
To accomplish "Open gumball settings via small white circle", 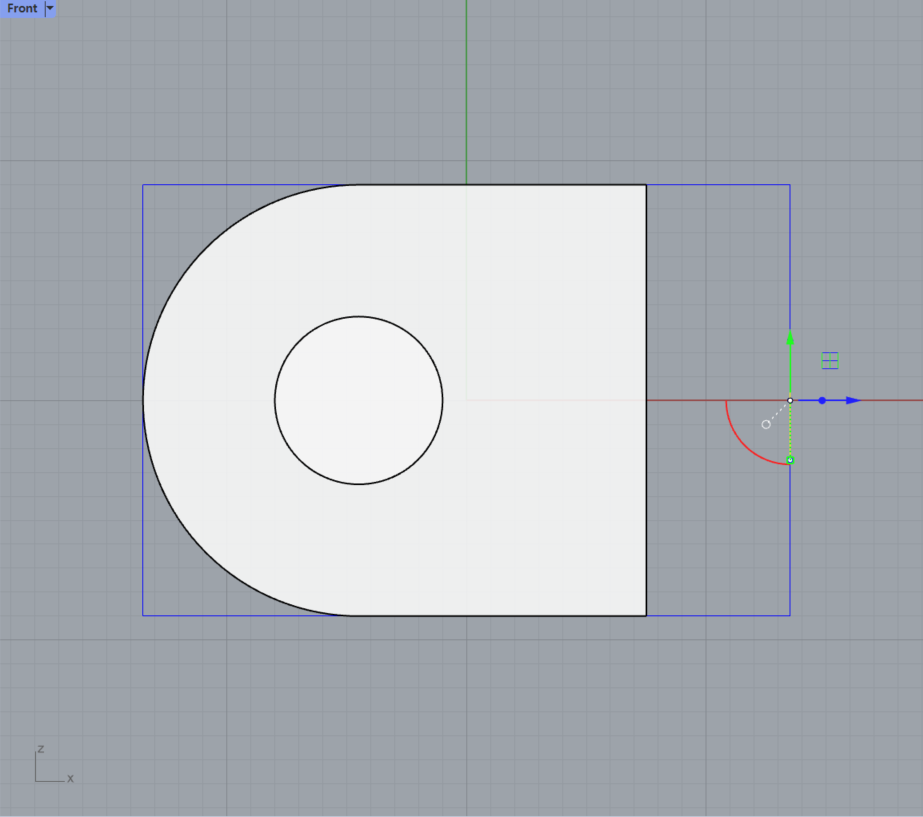I will coord(766,424).
